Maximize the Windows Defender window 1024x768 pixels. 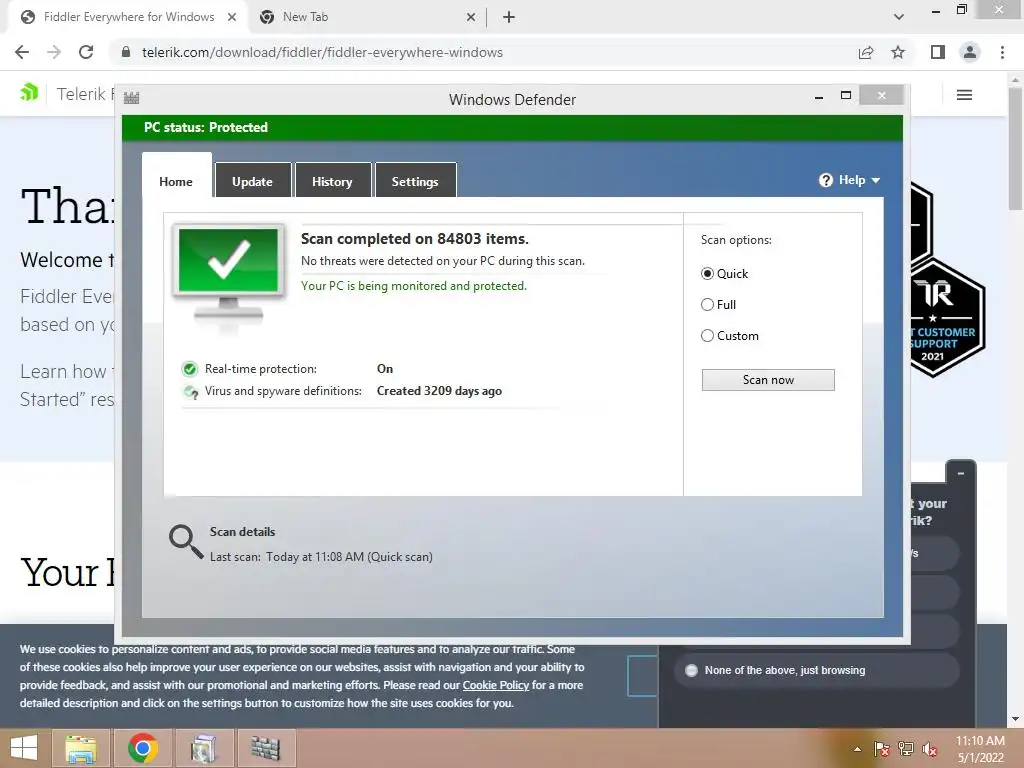click(846, 95)
